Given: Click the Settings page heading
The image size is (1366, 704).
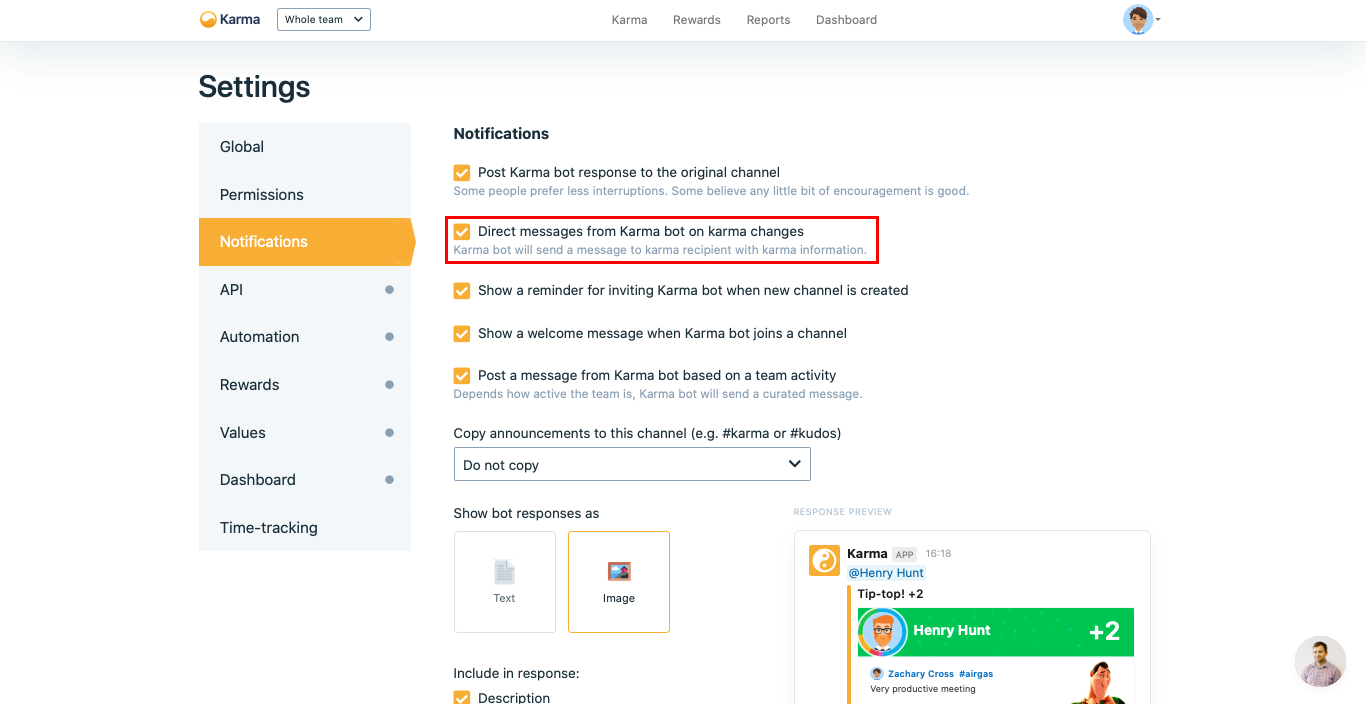Looking at the screenshot, I should point(254,87).
